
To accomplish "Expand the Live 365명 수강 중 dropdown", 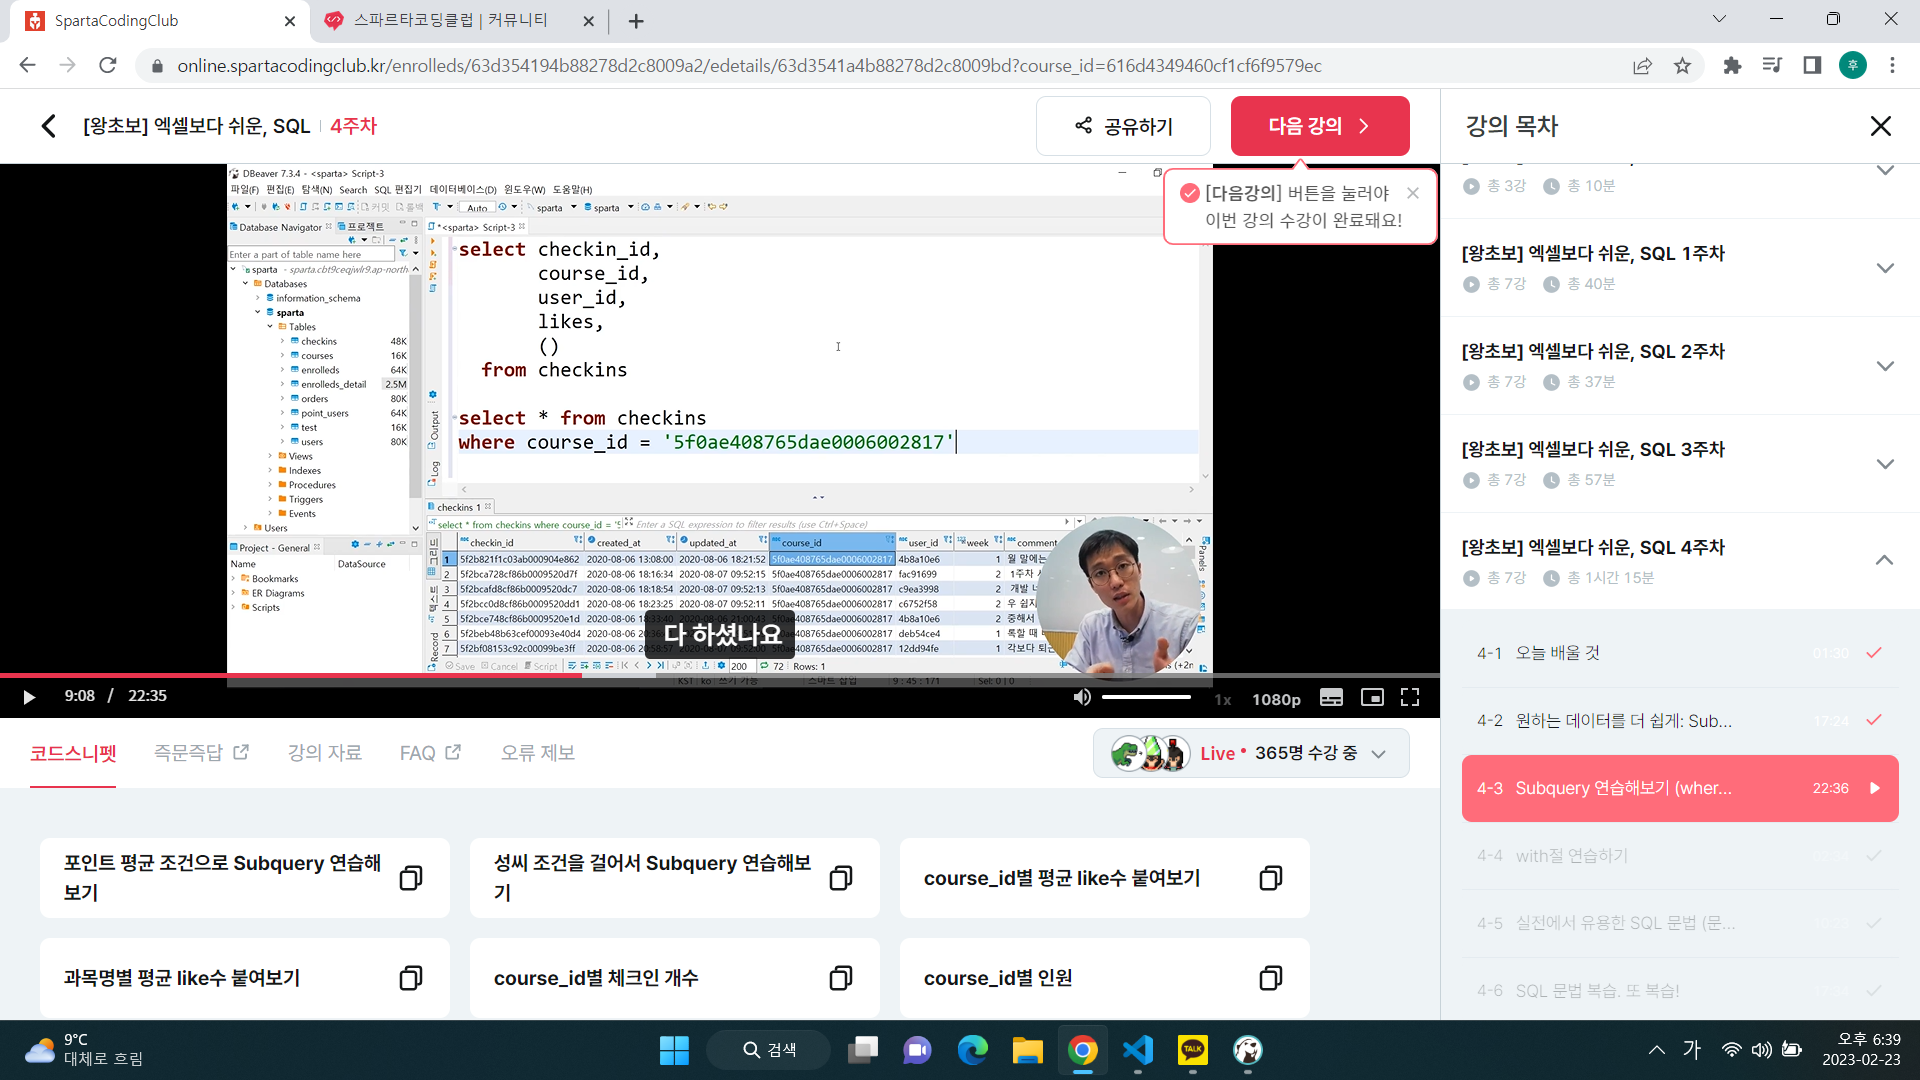I will [x=1251, y=753].
